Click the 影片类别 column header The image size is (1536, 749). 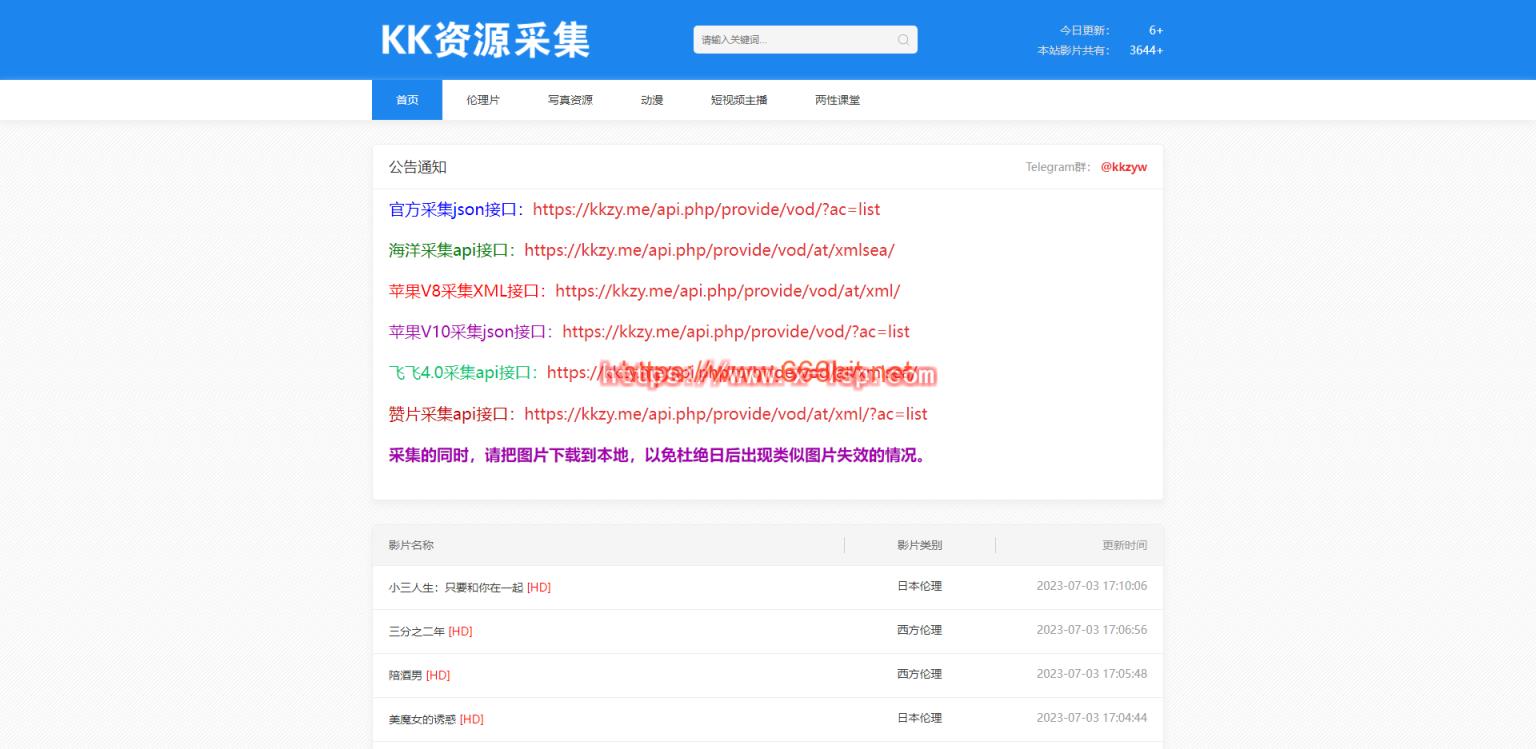pos(919,545)
